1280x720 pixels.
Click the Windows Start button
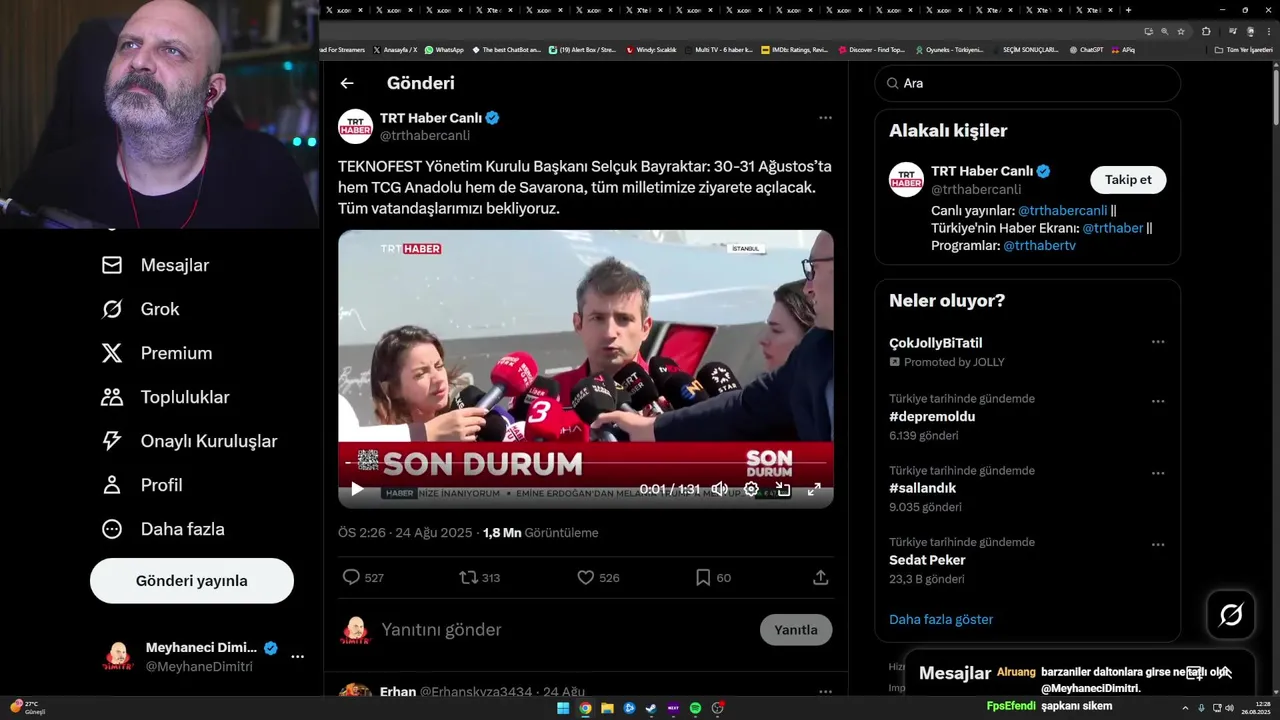pos(563,708)
